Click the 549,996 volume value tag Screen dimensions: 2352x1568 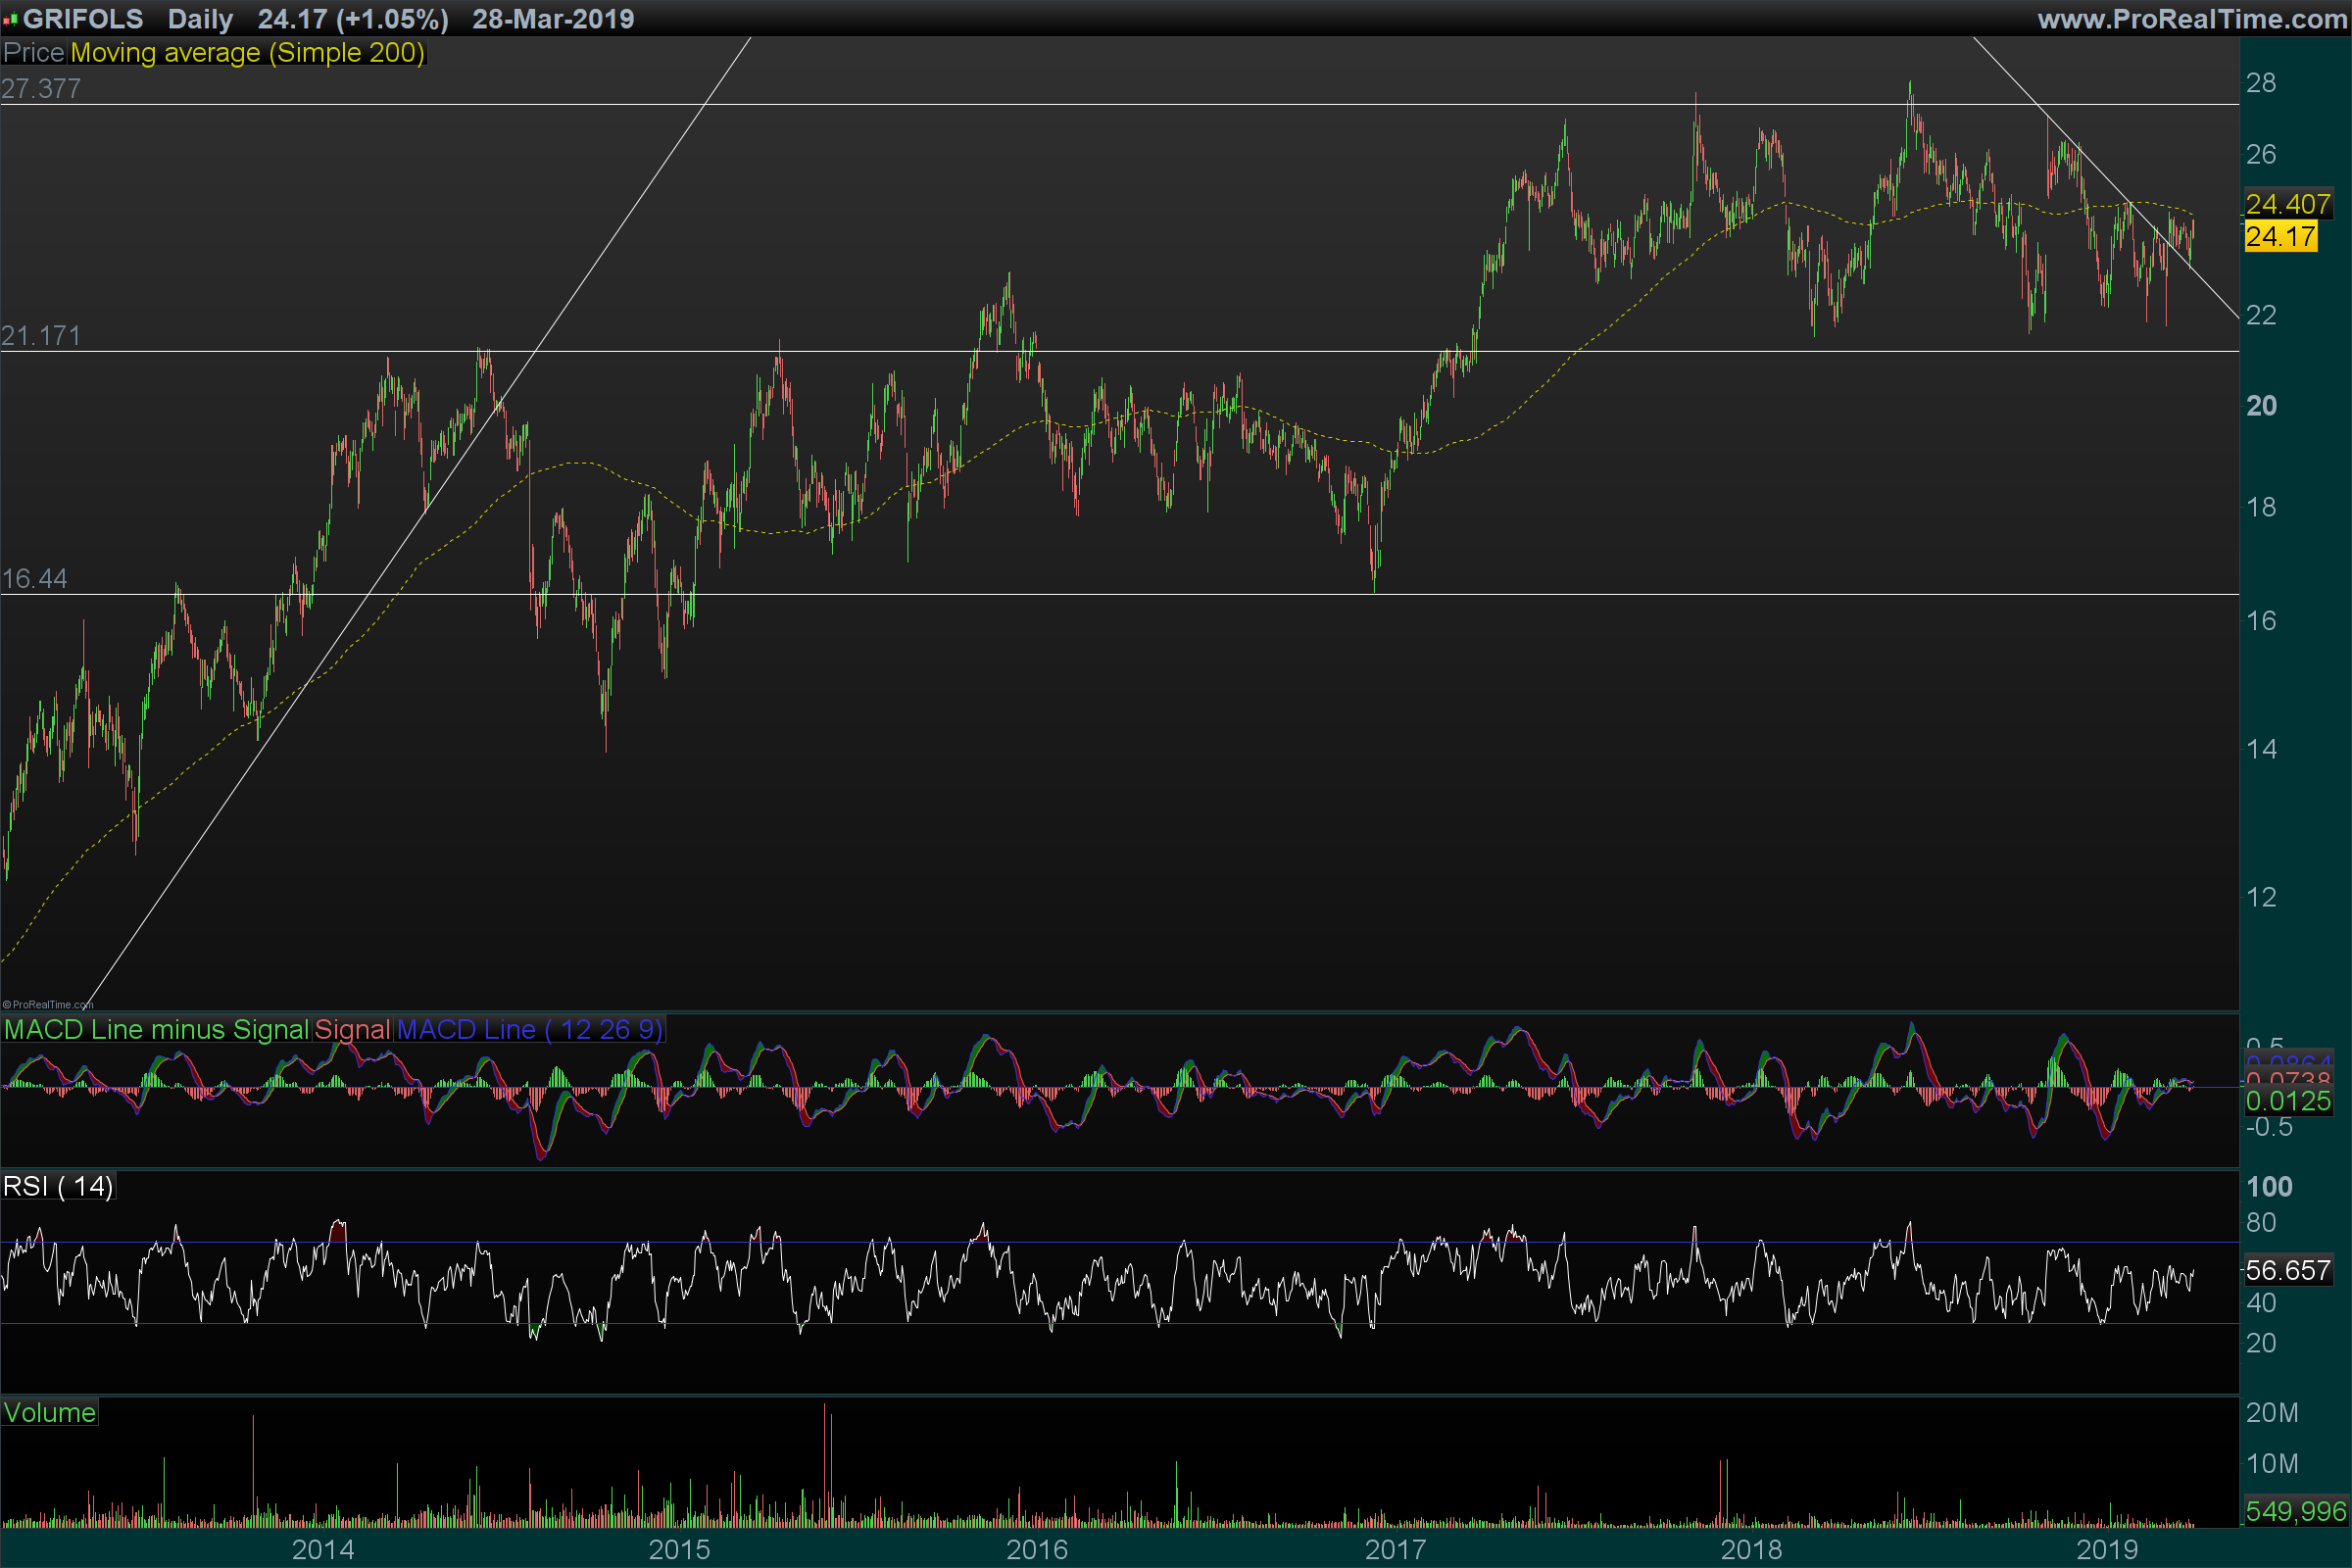(2295, 1510)
